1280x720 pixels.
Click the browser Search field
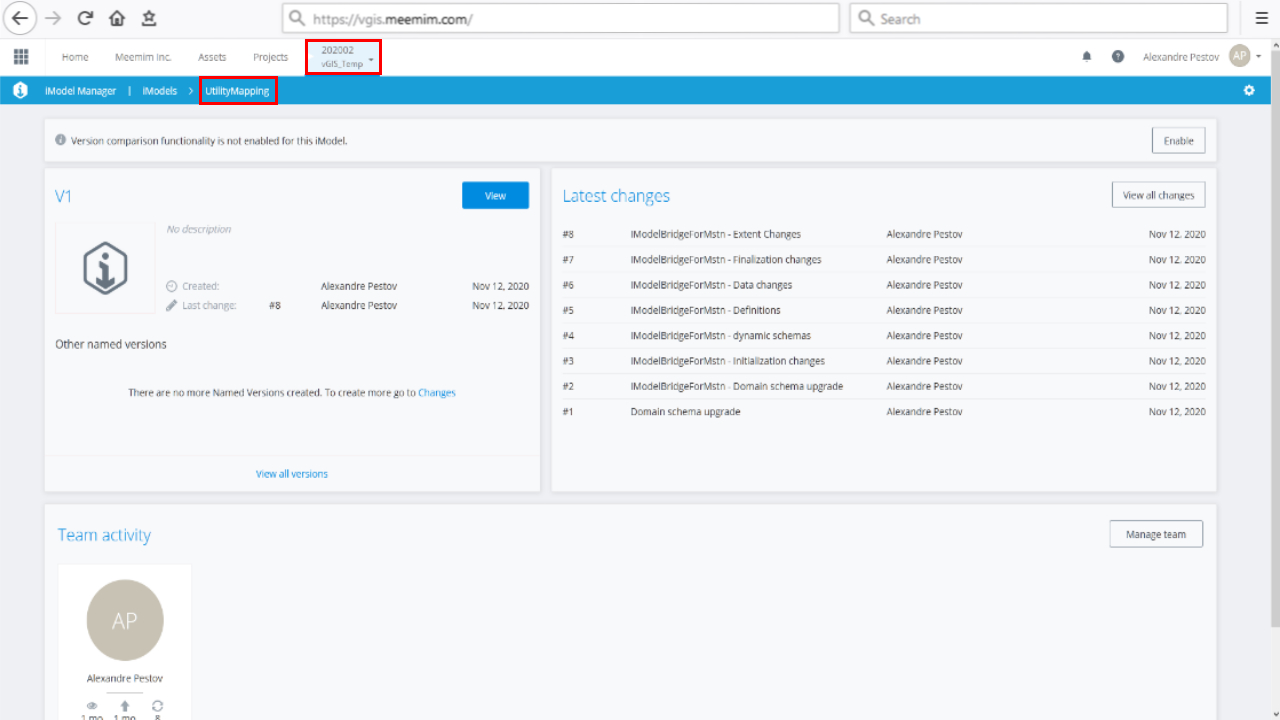click(1038, 18)
